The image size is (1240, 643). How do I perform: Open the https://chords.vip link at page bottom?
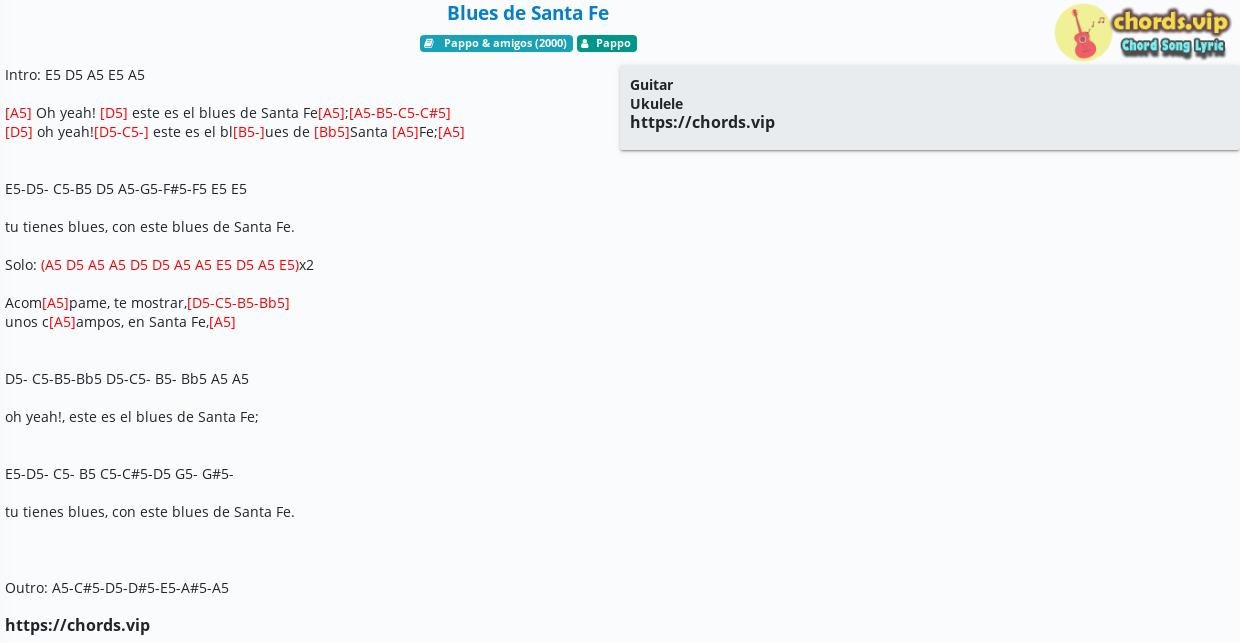(77, 625)
